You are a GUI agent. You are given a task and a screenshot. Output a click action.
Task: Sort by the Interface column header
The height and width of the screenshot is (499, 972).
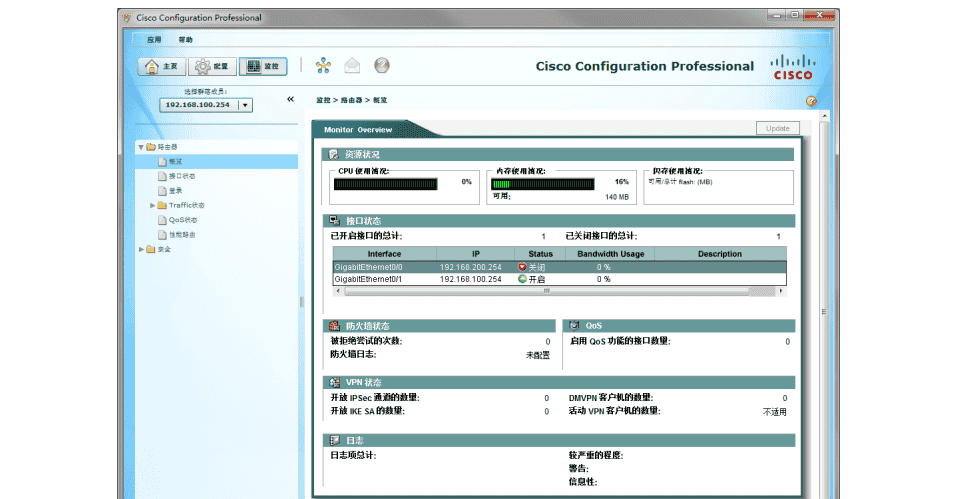tap(384, 254)
